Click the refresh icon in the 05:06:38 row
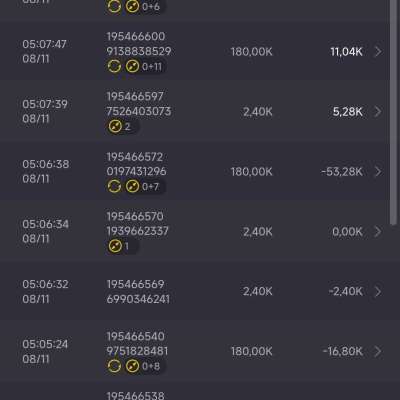Viewport: 400px width, 400px height. click(x=114, y=186)
